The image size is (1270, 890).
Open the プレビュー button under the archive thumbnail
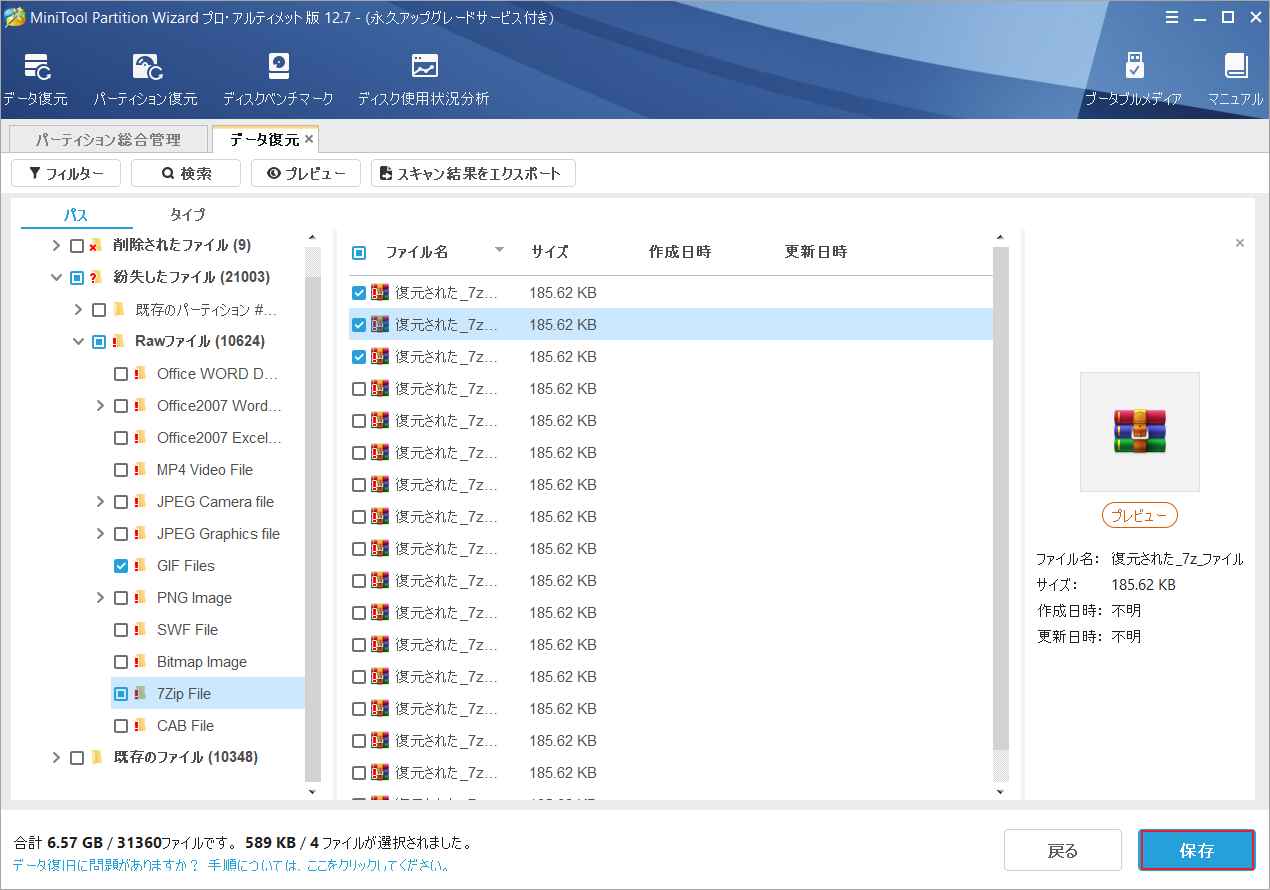[x=1139, y=515]
